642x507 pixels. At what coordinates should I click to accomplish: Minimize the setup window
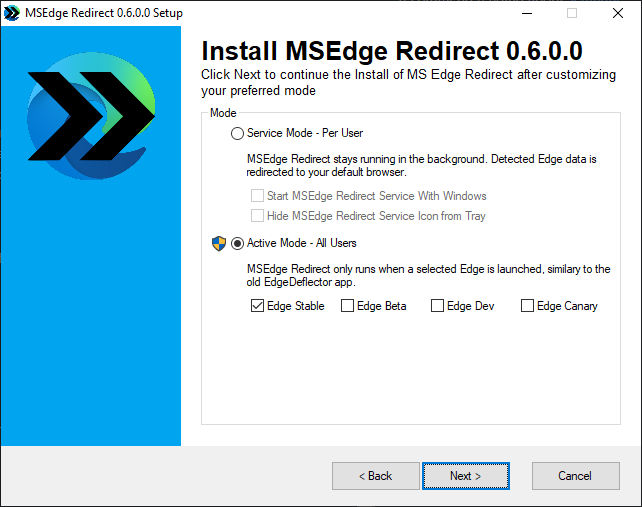527,13
